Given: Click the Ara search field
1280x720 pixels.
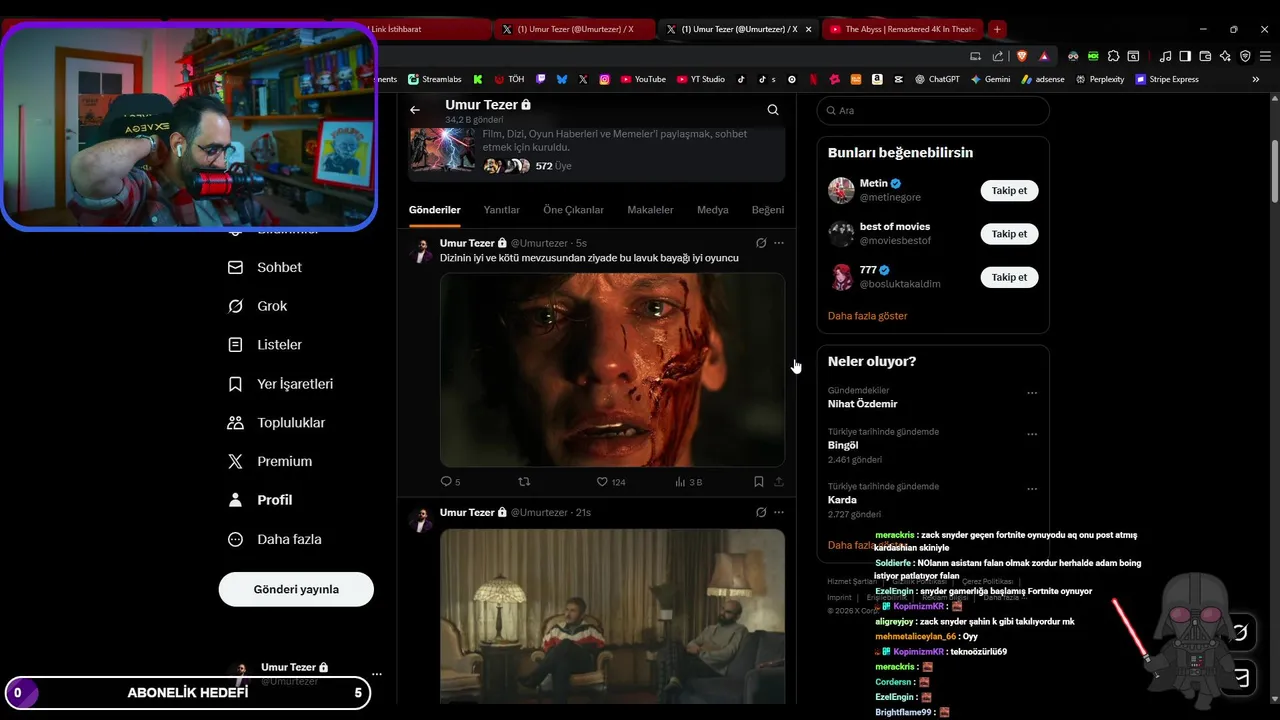Looking at the screenshot, I should 933,110.
